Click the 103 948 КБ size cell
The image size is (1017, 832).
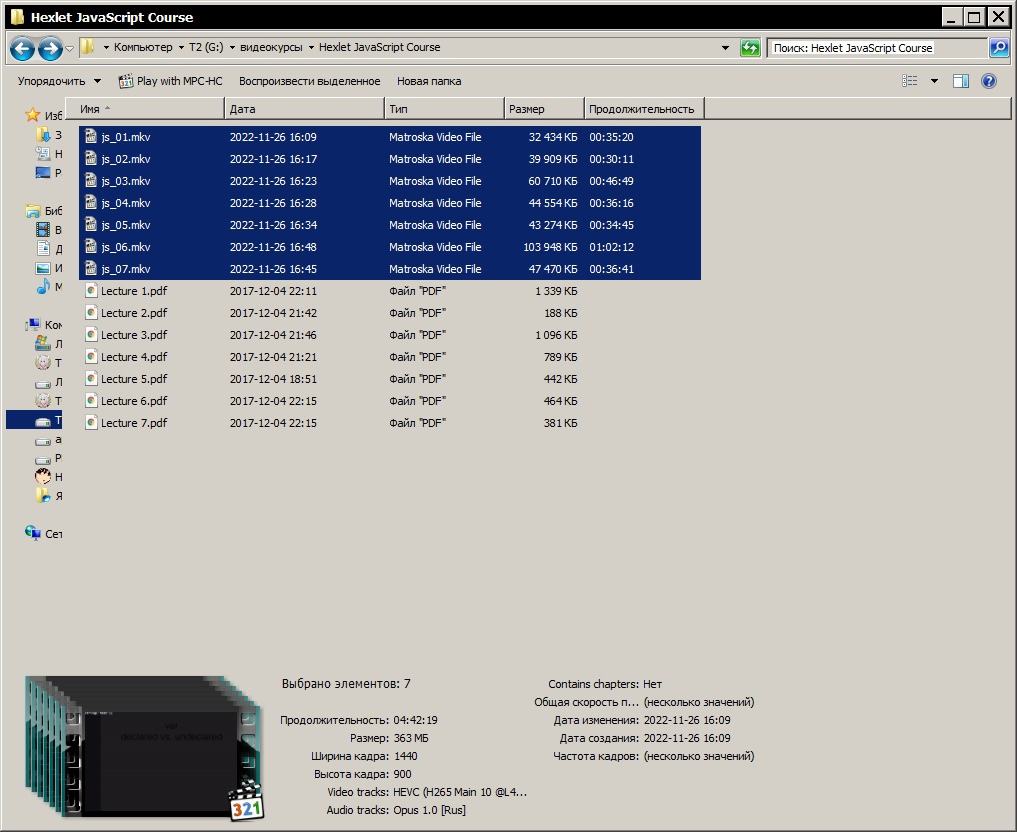(x=550, y=247)
